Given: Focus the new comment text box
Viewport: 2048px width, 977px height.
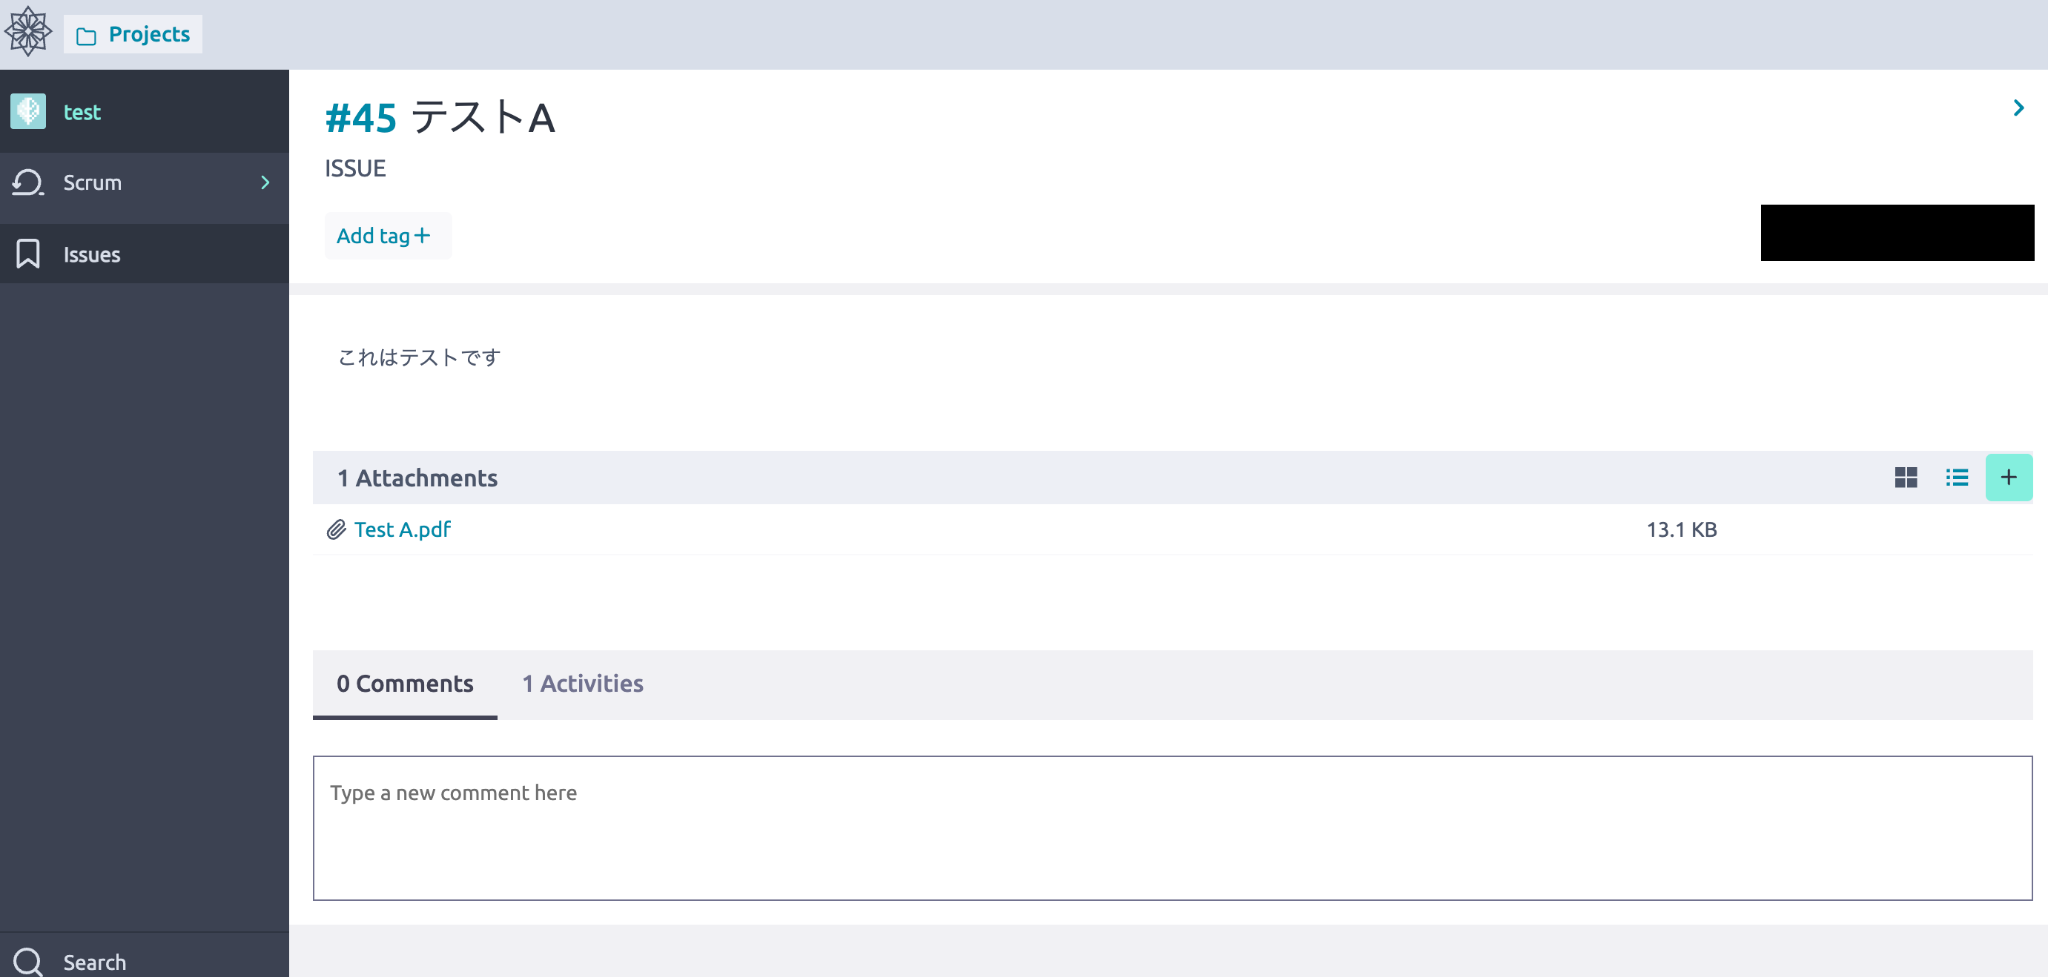Looking at the screenshot, I should point(1172,828).
